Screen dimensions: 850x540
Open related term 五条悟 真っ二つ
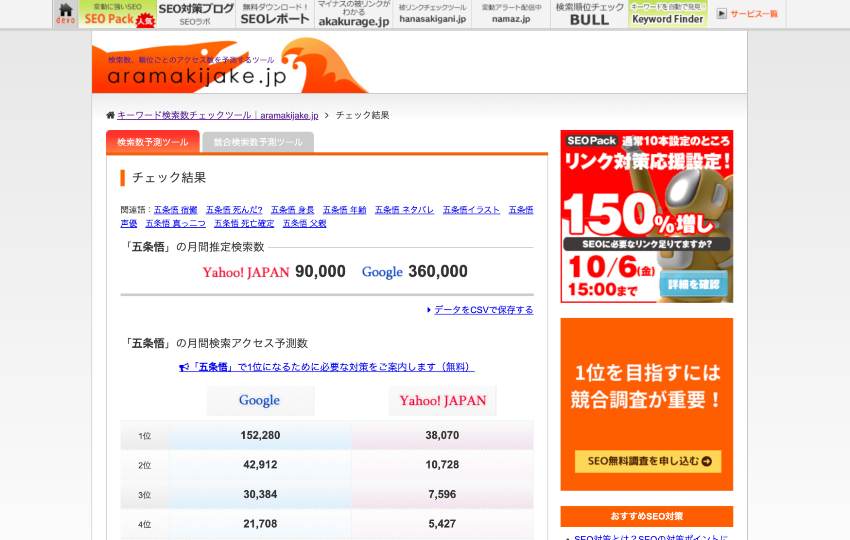point(176,223)
